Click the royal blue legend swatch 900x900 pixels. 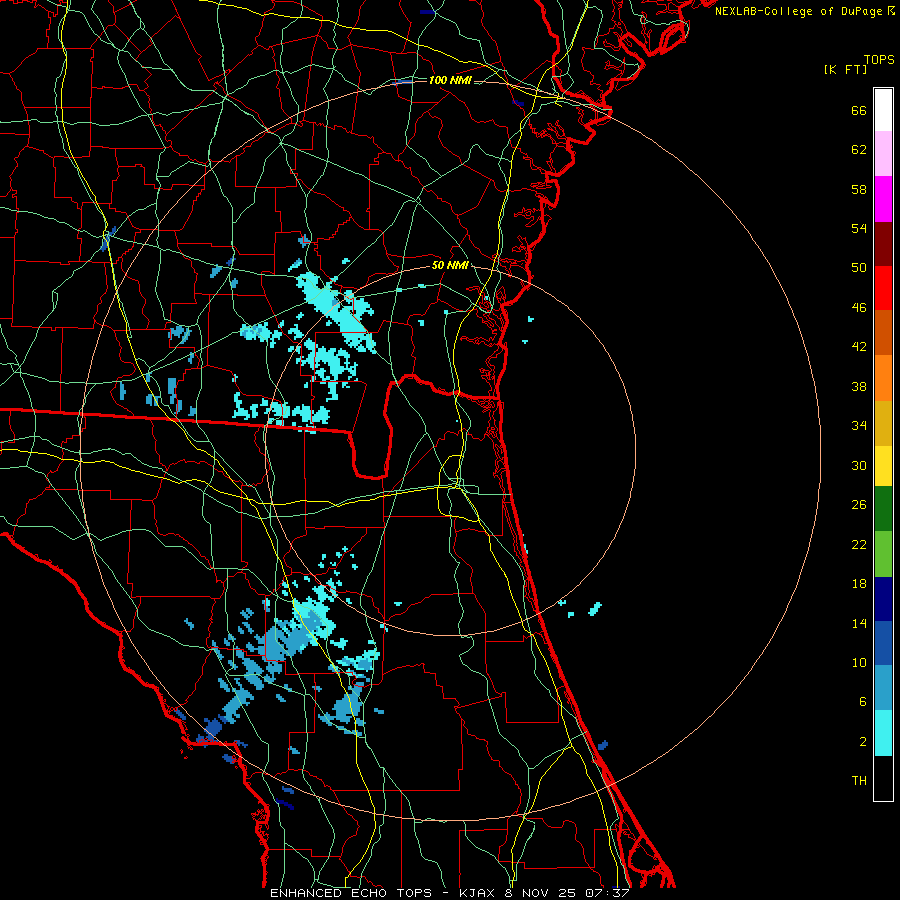coord(883,643)
